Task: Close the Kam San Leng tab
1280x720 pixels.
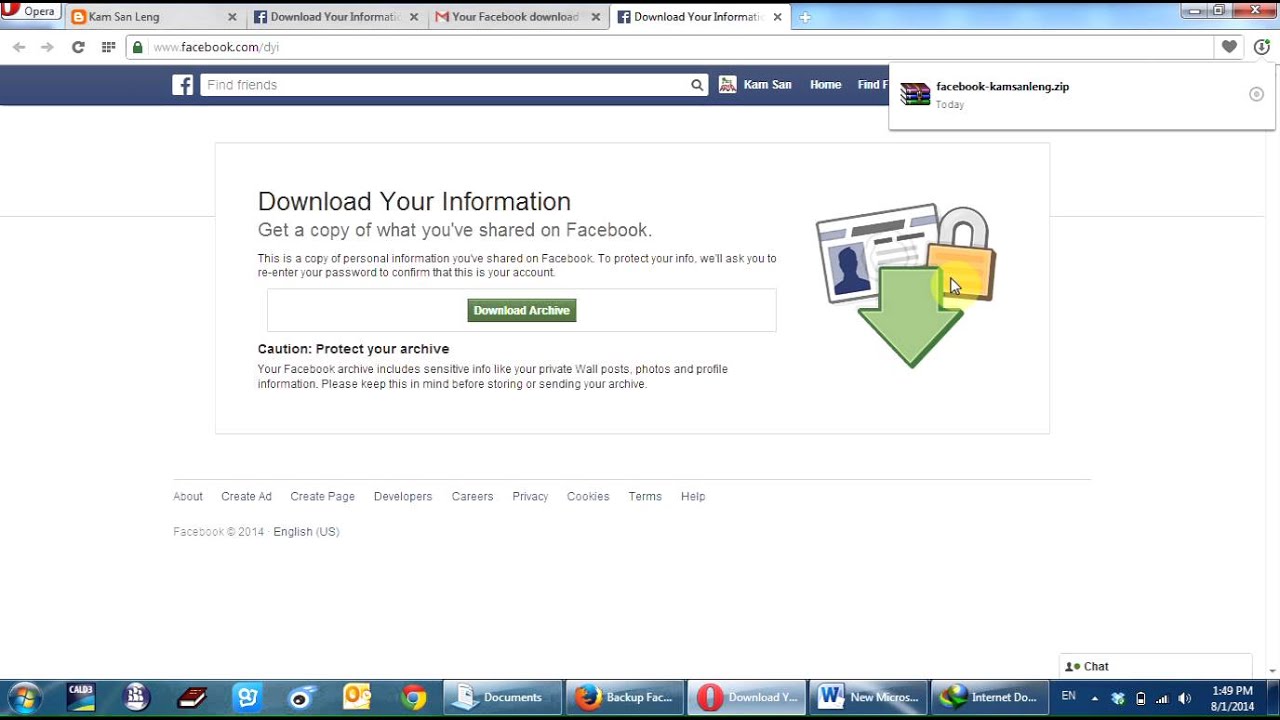Action: 232,17
